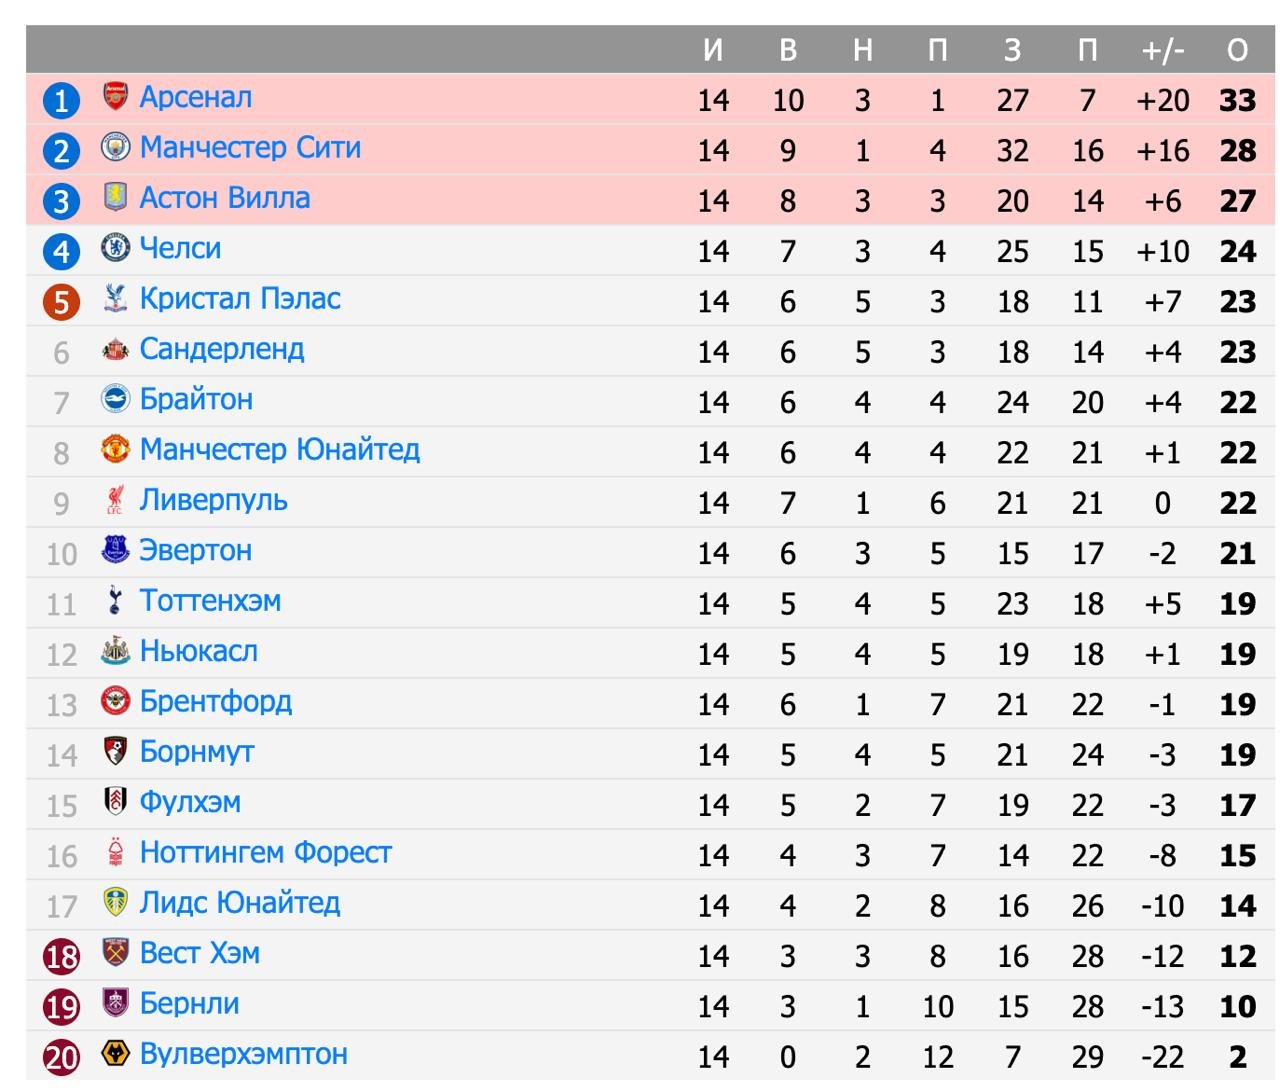Viewport: 1280px width, 1092px height.
Task: Open the Ноттингем Форест team link
Action: [x=265, y=852]
